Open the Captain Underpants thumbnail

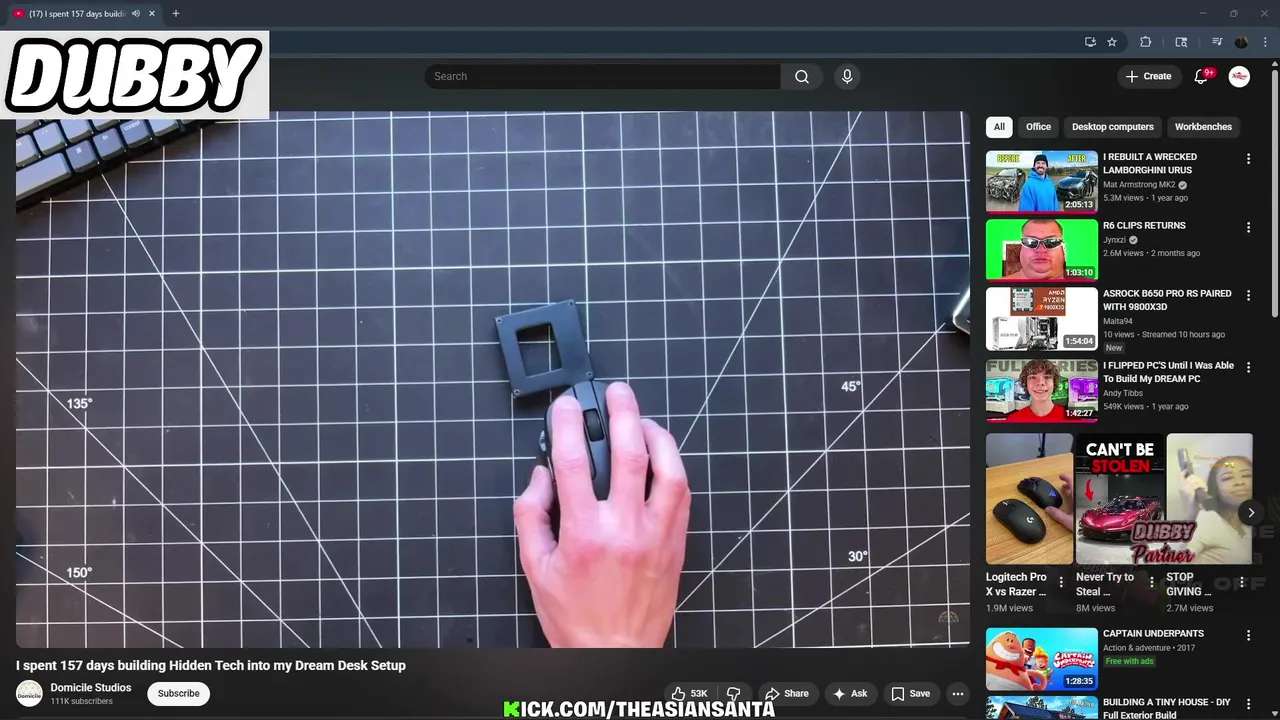point(1041,659)
